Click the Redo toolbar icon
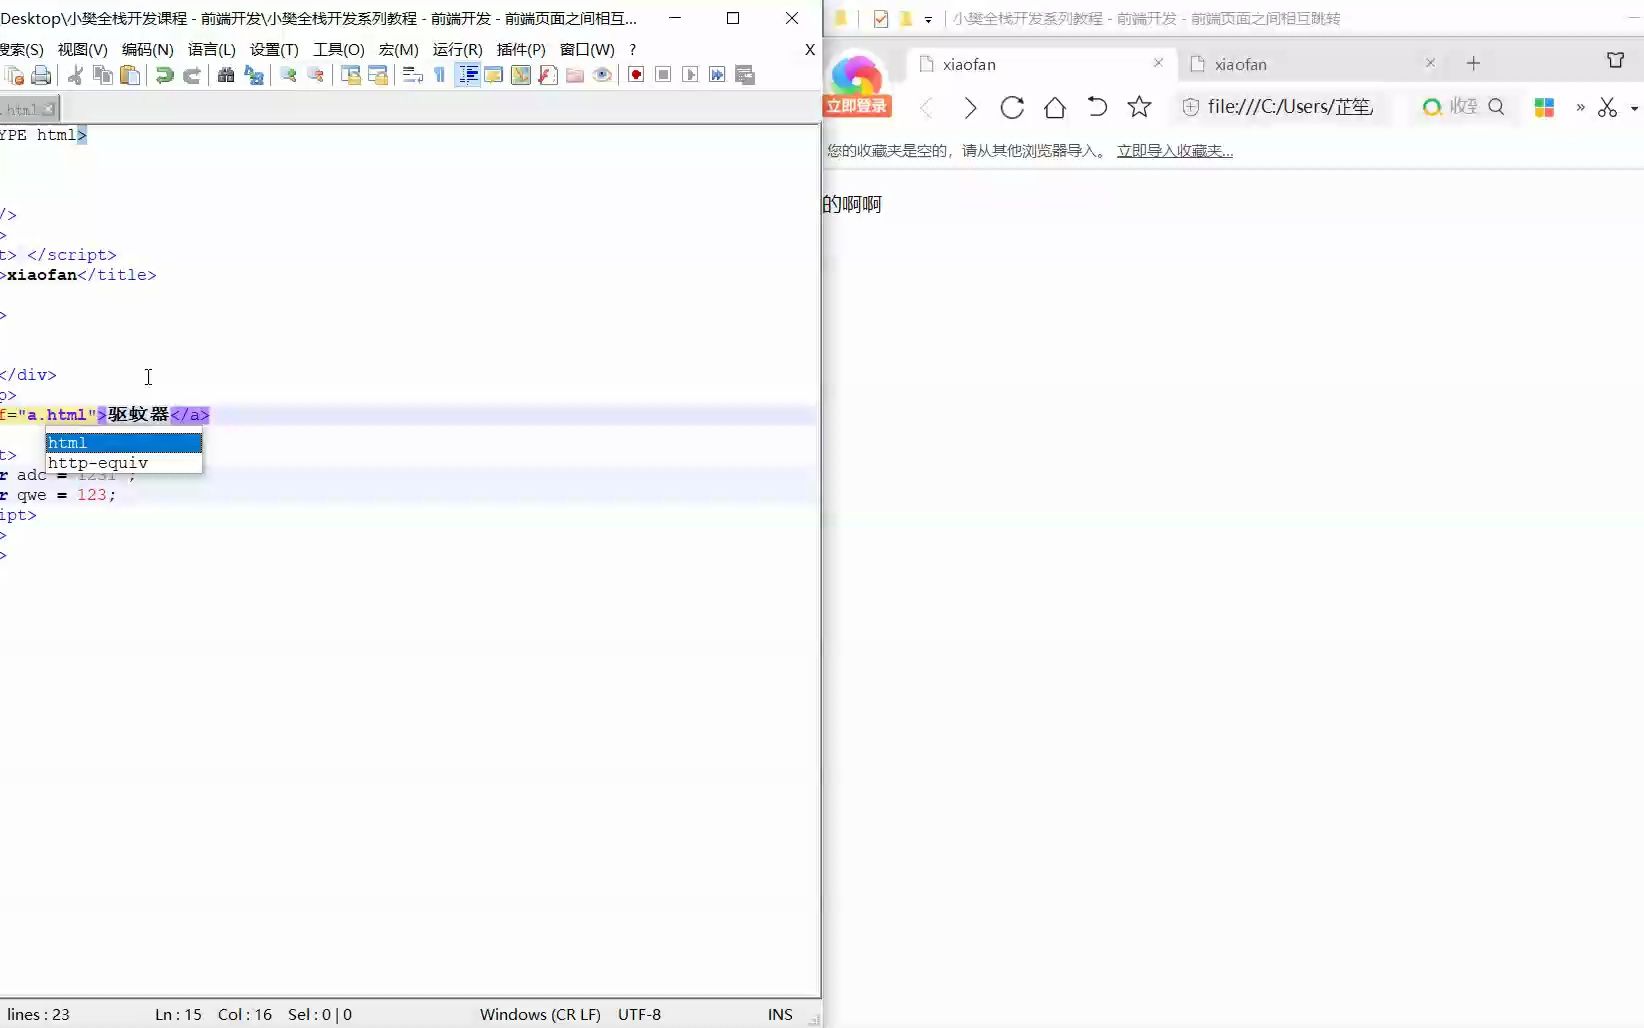Viewport: 1644px width, 1028px height. [x=192, y=75]
